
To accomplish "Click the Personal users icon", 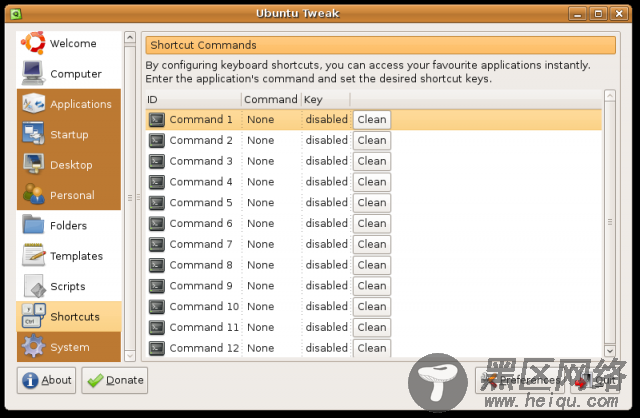I will [x=33, y=194].
